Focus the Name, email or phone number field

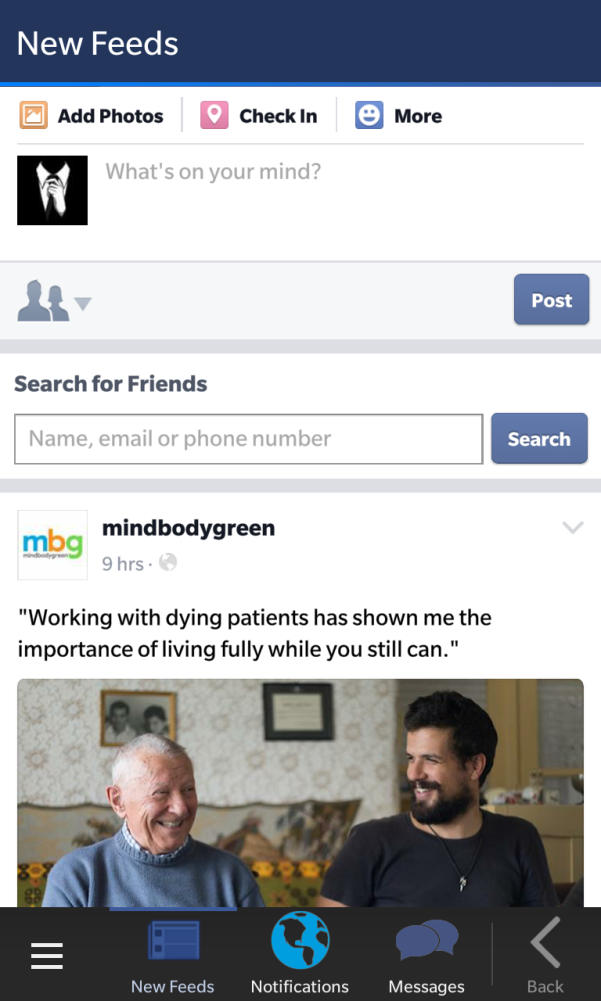(x=248, y=439)
